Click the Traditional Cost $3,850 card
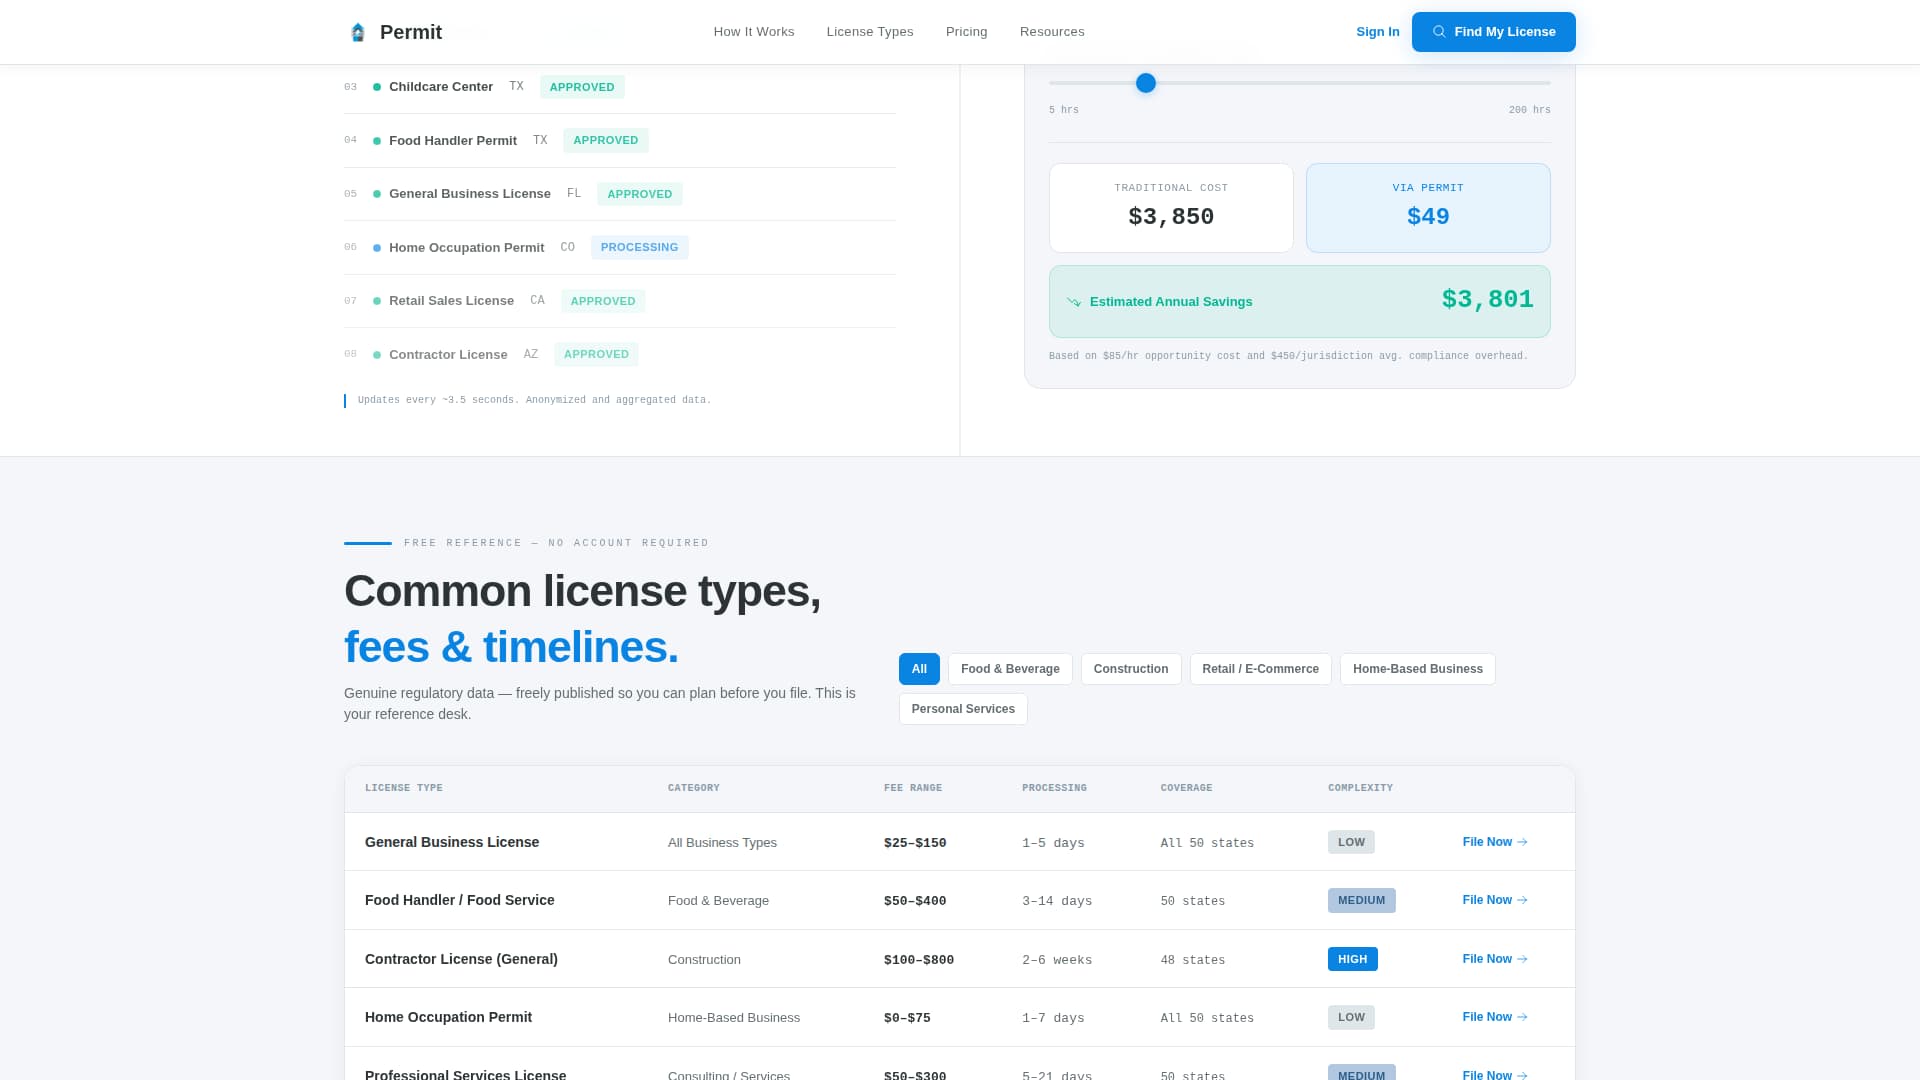Viewport: 1920px width, 1080px height. click(1171, 208)
